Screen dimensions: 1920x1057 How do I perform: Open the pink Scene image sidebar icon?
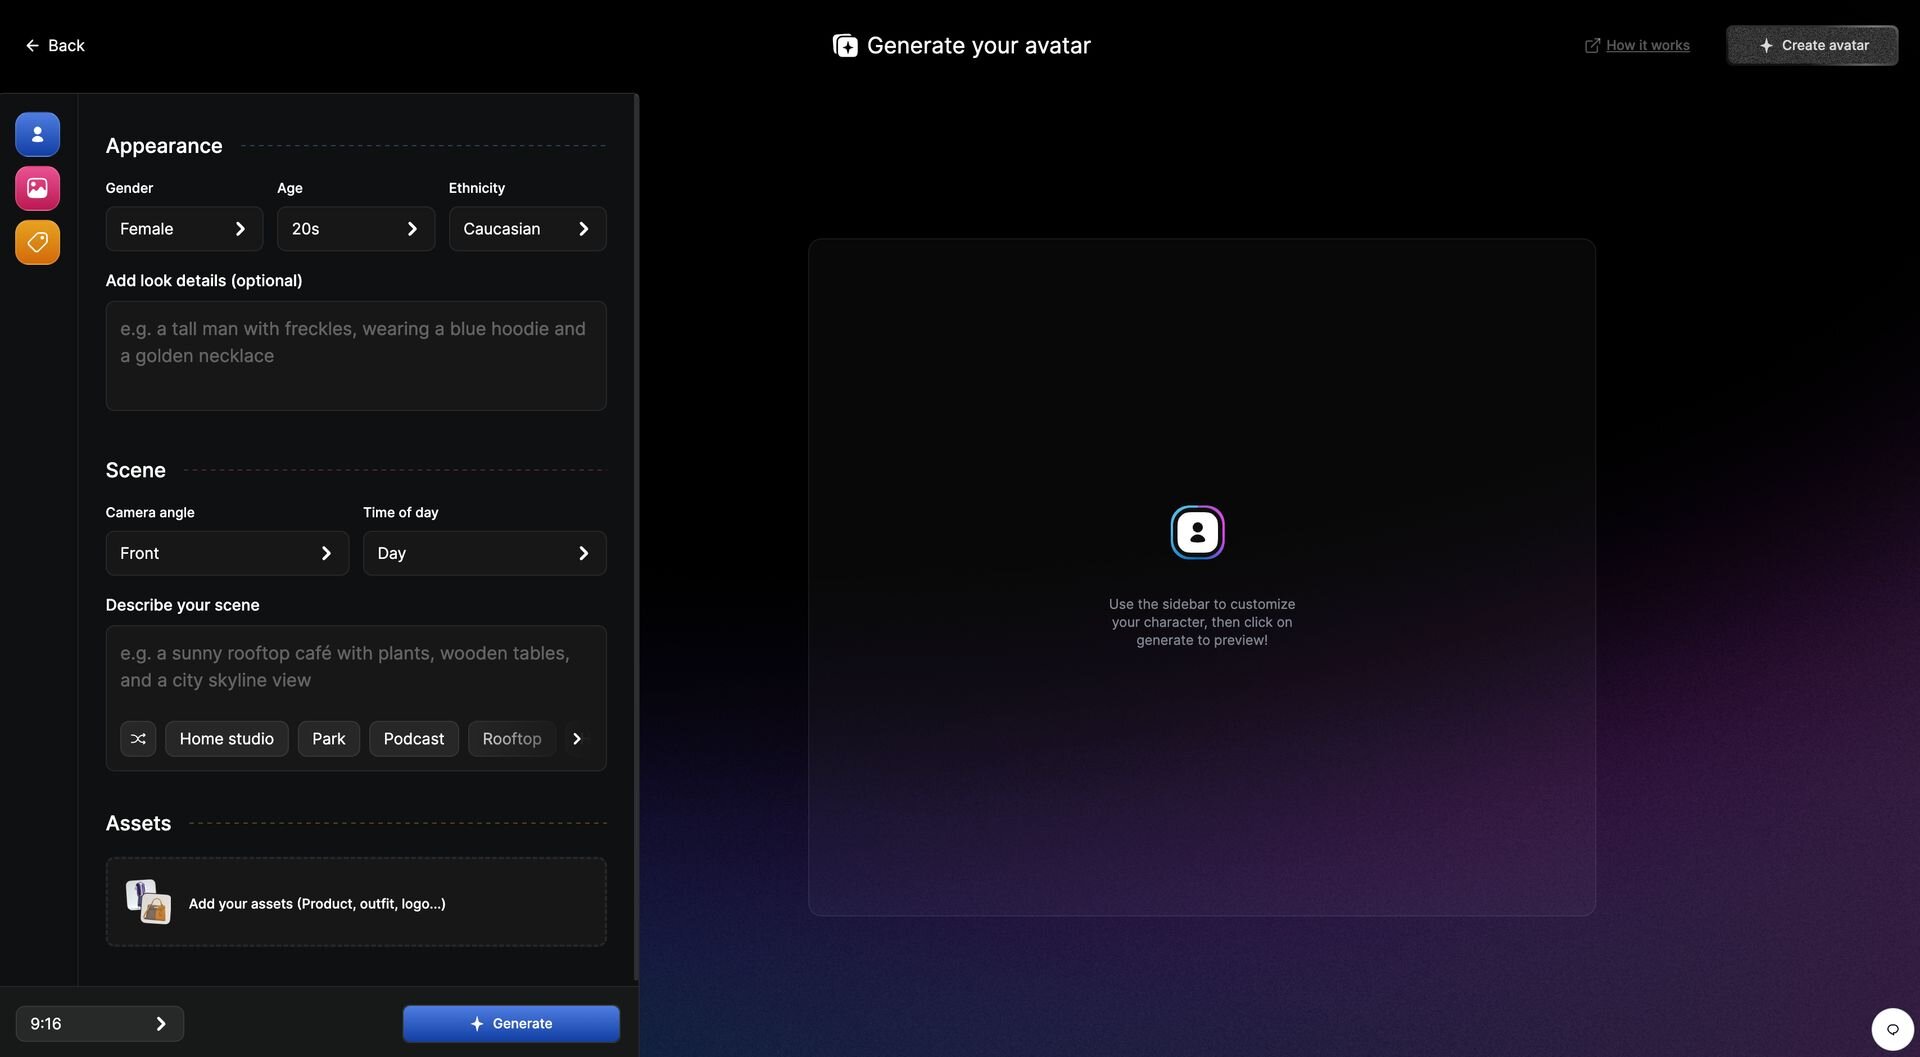pyautogui.click(x=37, y=188)
